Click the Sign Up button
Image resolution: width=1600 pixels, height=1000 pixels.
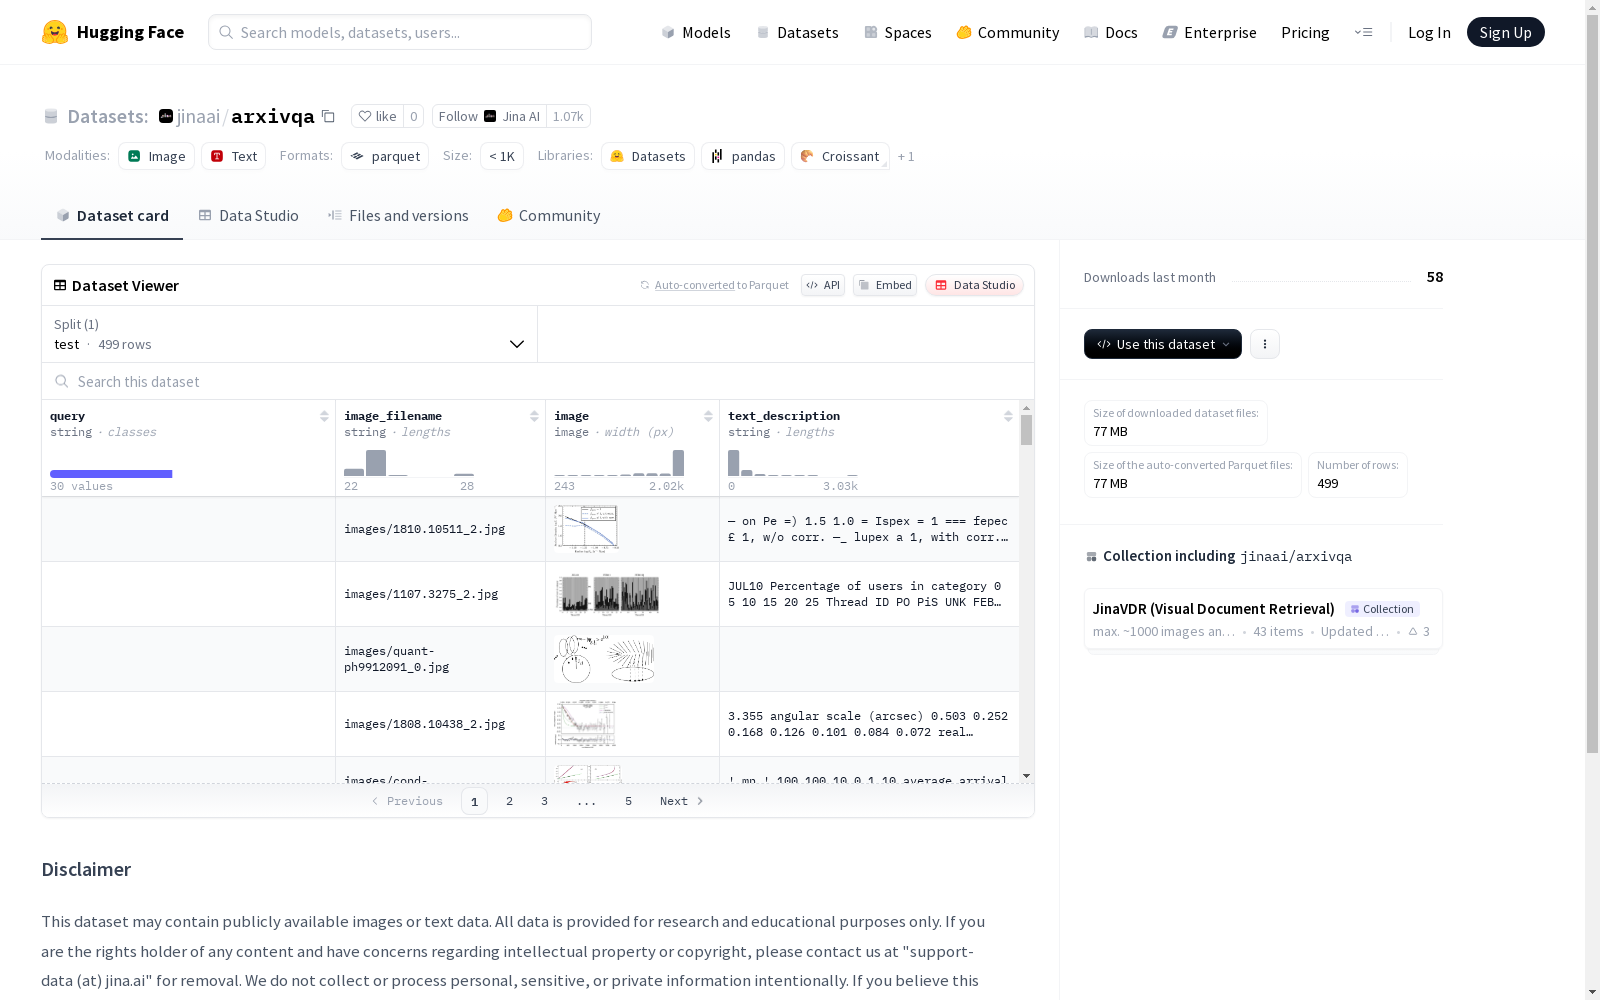point(1506,32)
